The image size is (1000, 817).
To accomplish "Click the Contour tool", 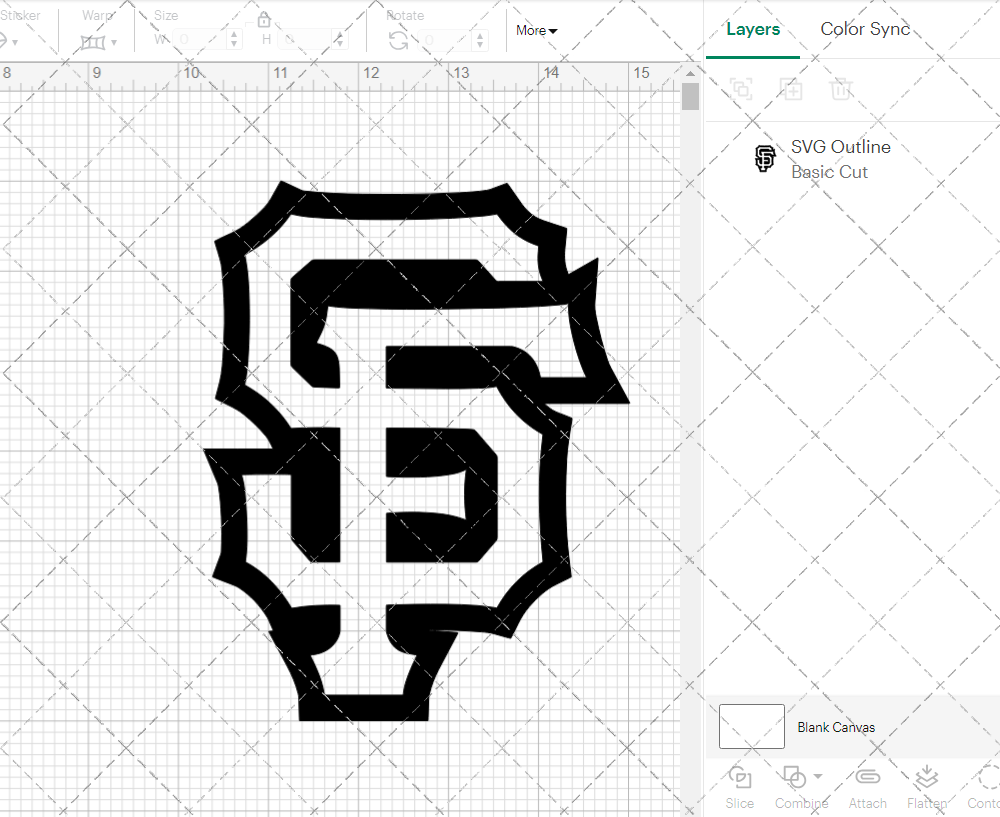I will tap(985, 788).
